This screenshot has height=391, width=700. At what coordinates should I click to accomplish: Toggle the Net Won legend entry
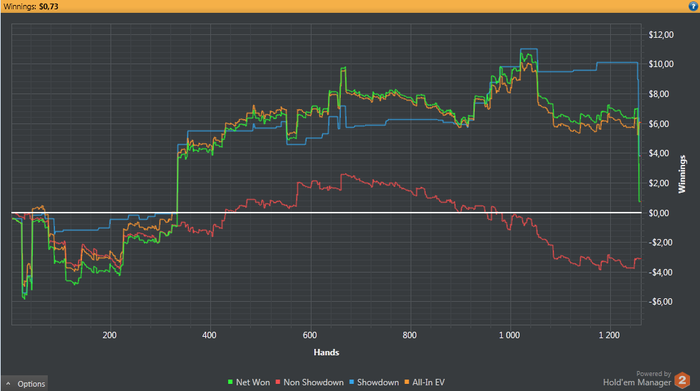249,382
